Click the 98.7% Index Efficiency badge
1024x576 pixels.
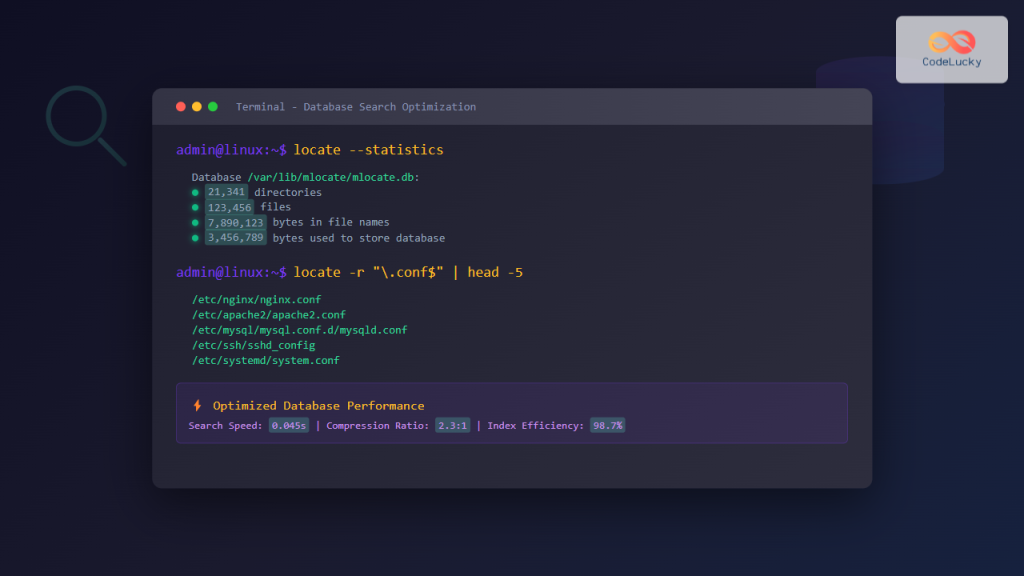tap(607, 425)
